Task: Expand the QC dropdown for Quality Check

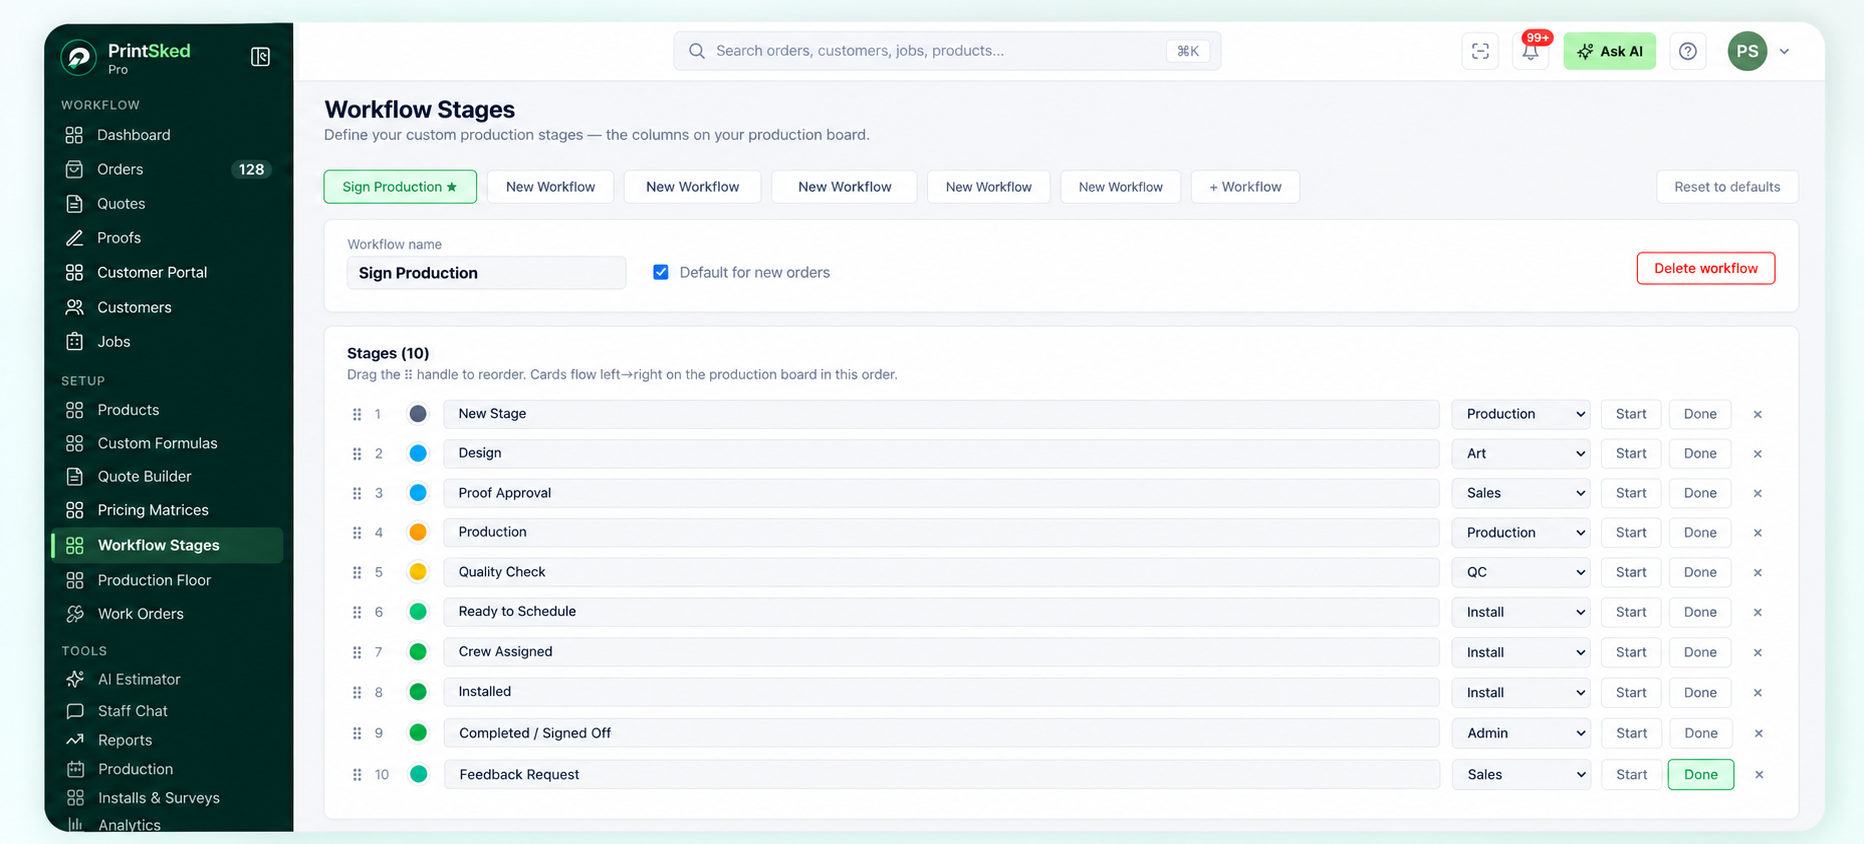Action: click(x=1521, y=572)
